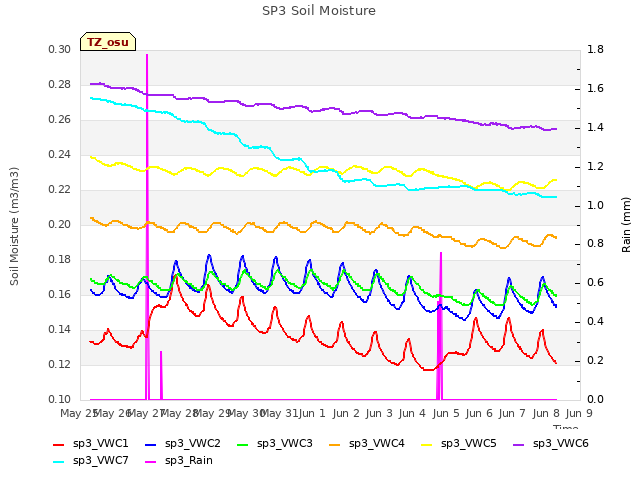The image size is (640, 480).
Task: Click the 0.16 left axis tick label
Action: point(60,295)
